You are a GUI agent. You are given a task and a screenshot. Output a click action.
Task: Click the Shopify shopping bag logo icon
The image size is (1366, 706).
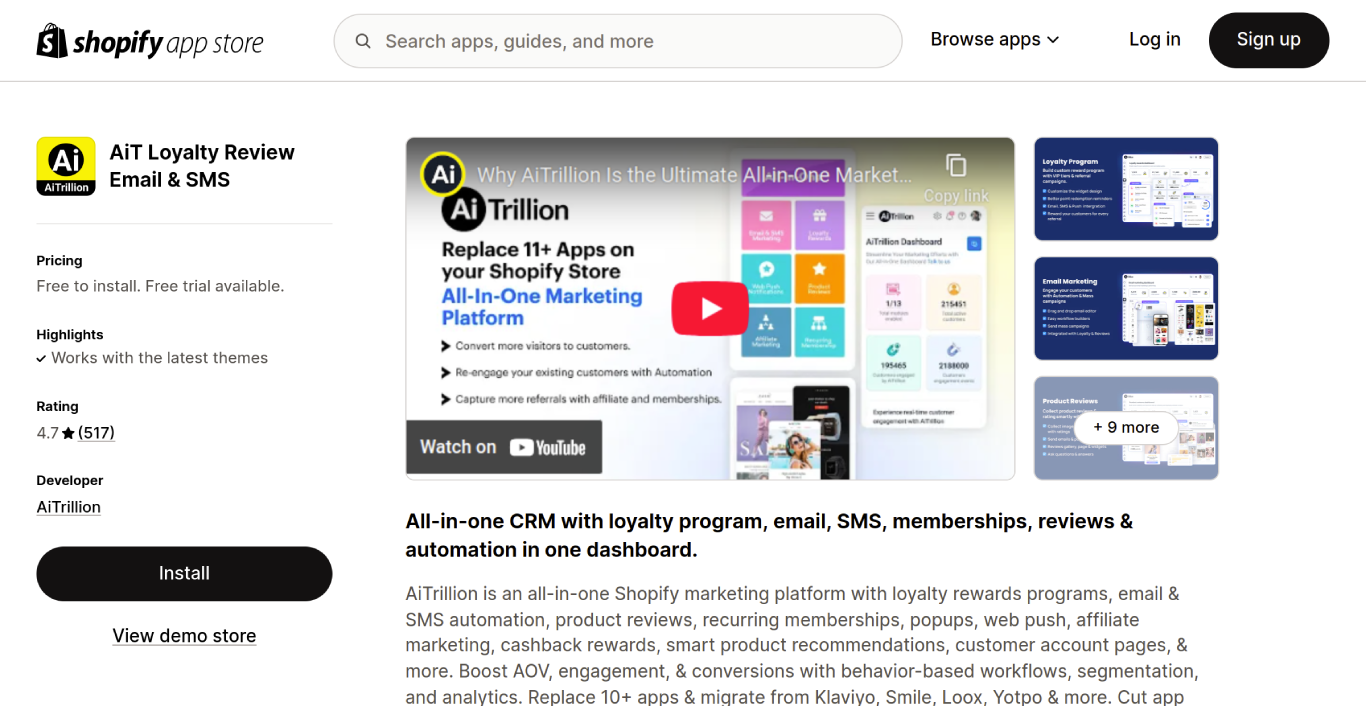pyautogui.click(x=52, y=41)
